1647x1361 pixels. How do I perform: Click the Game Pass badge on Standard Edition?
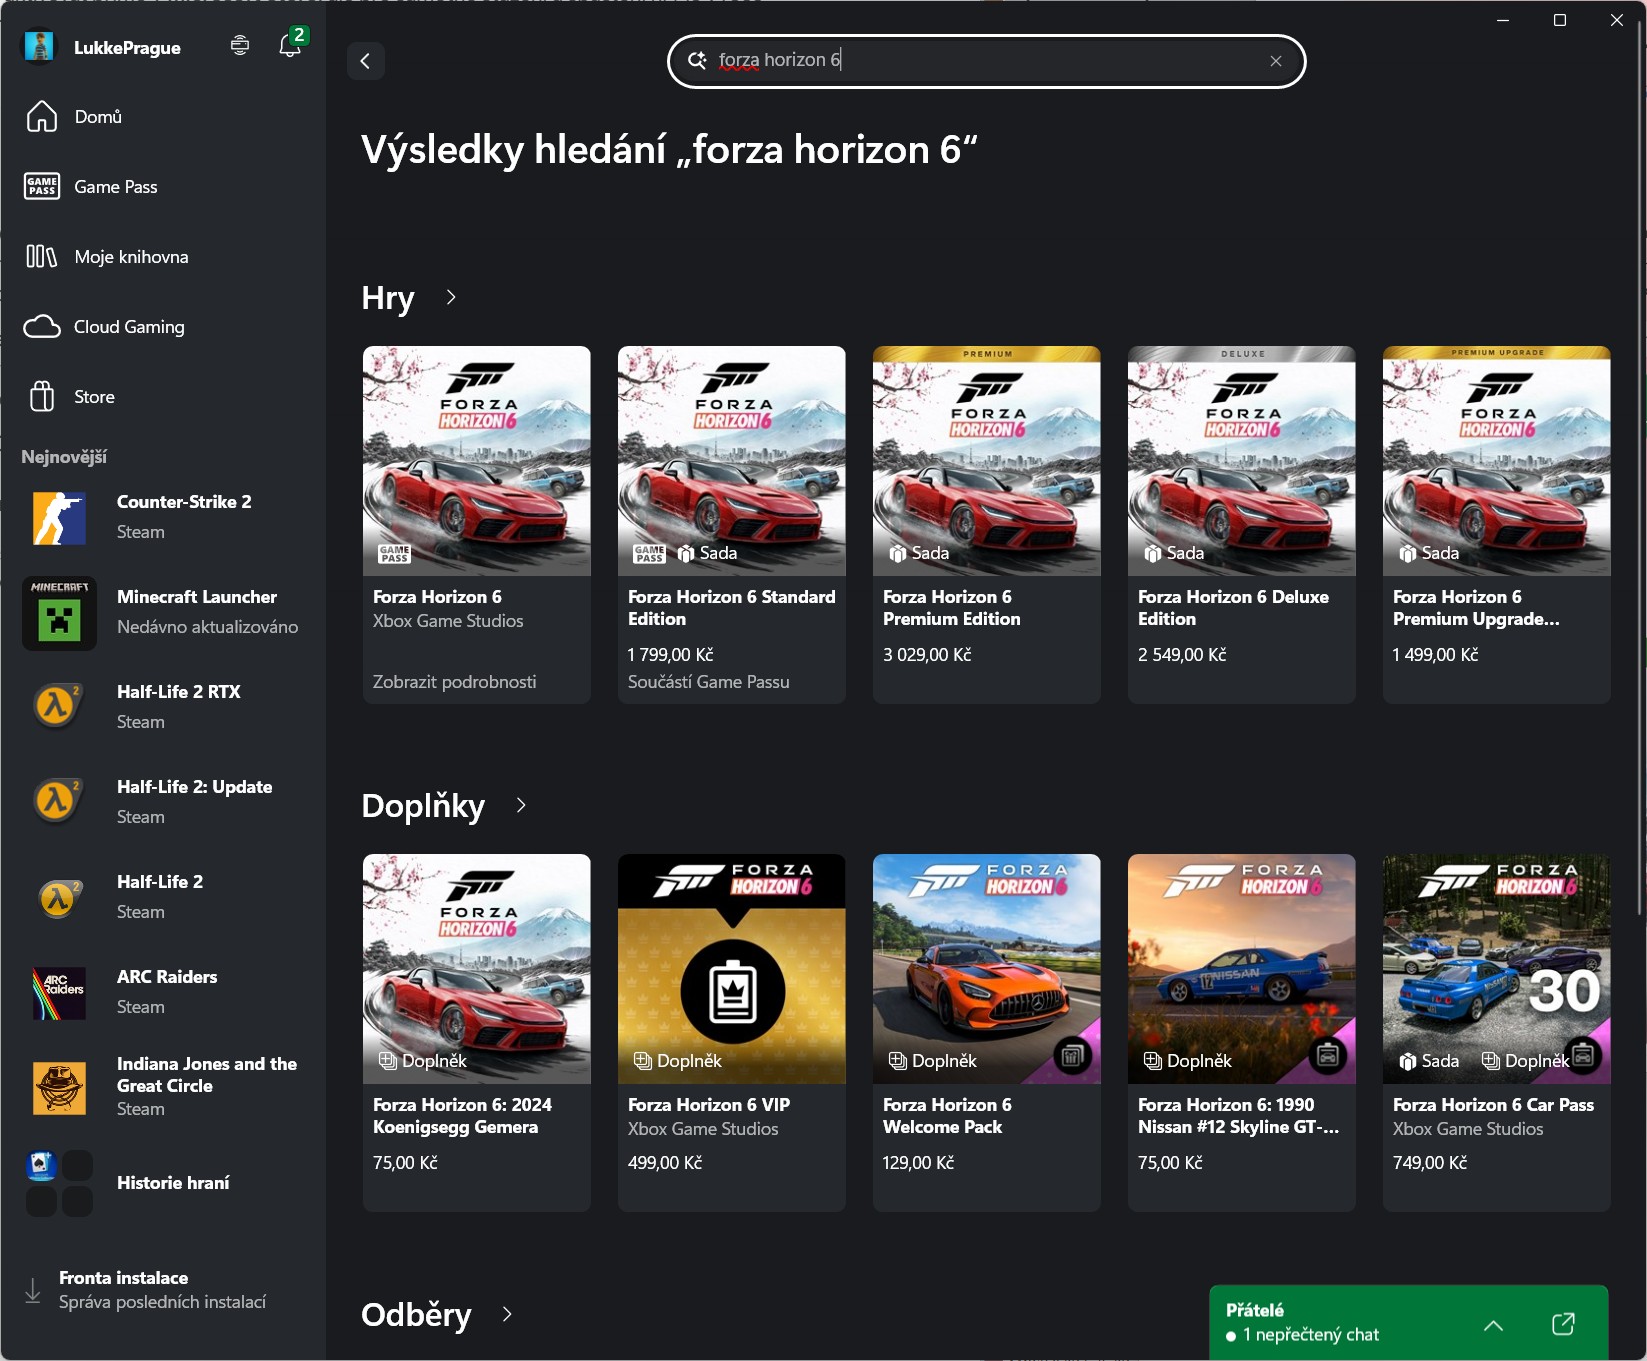click(x=650, y=553)
